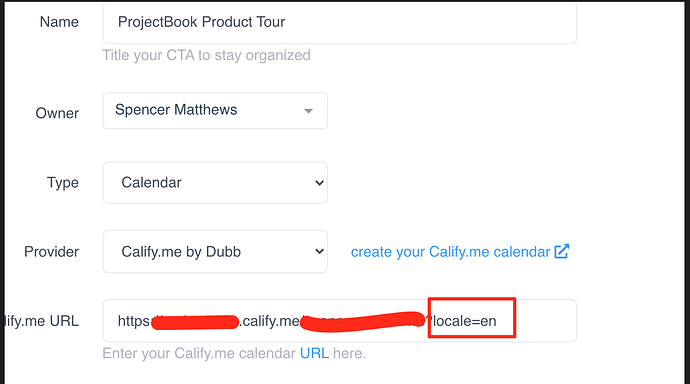Click the Type label
Viewport: 690px width, 384px height.
tap(63, 183)
